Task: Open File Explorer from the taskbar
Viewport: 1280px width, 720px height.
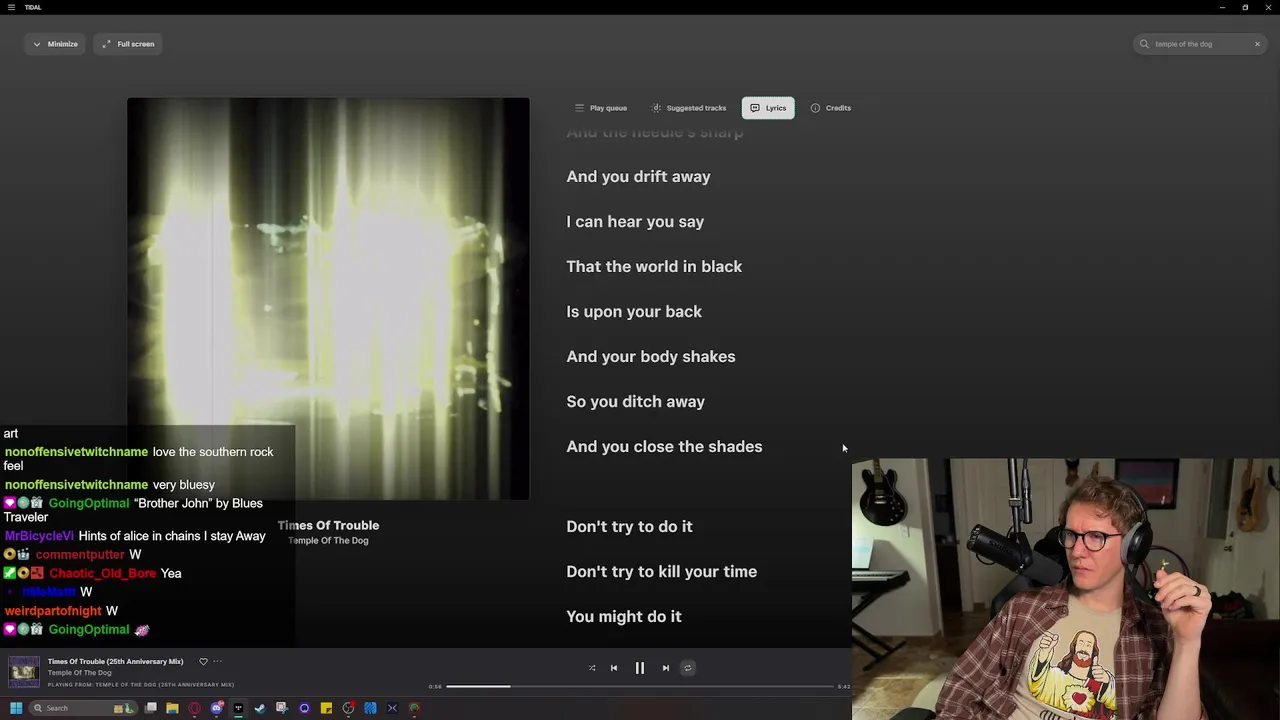Action: 172,708
